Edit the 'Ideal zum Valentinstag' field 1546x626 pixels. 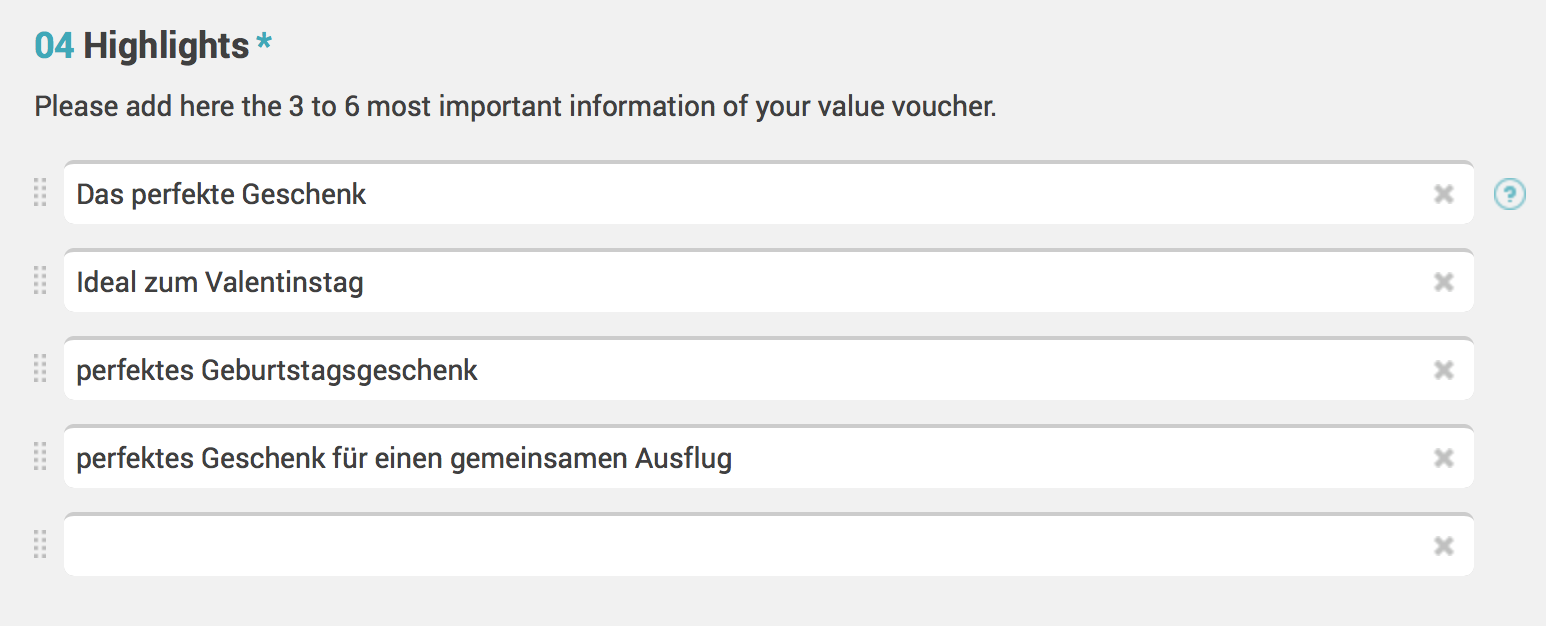(768, 281)
